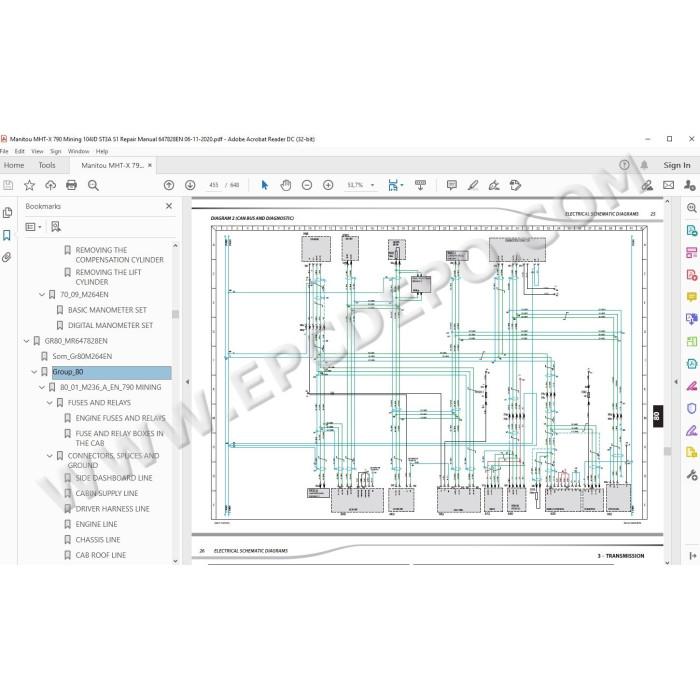Upload the file using the cloud arrow icon

click(50, 185)
